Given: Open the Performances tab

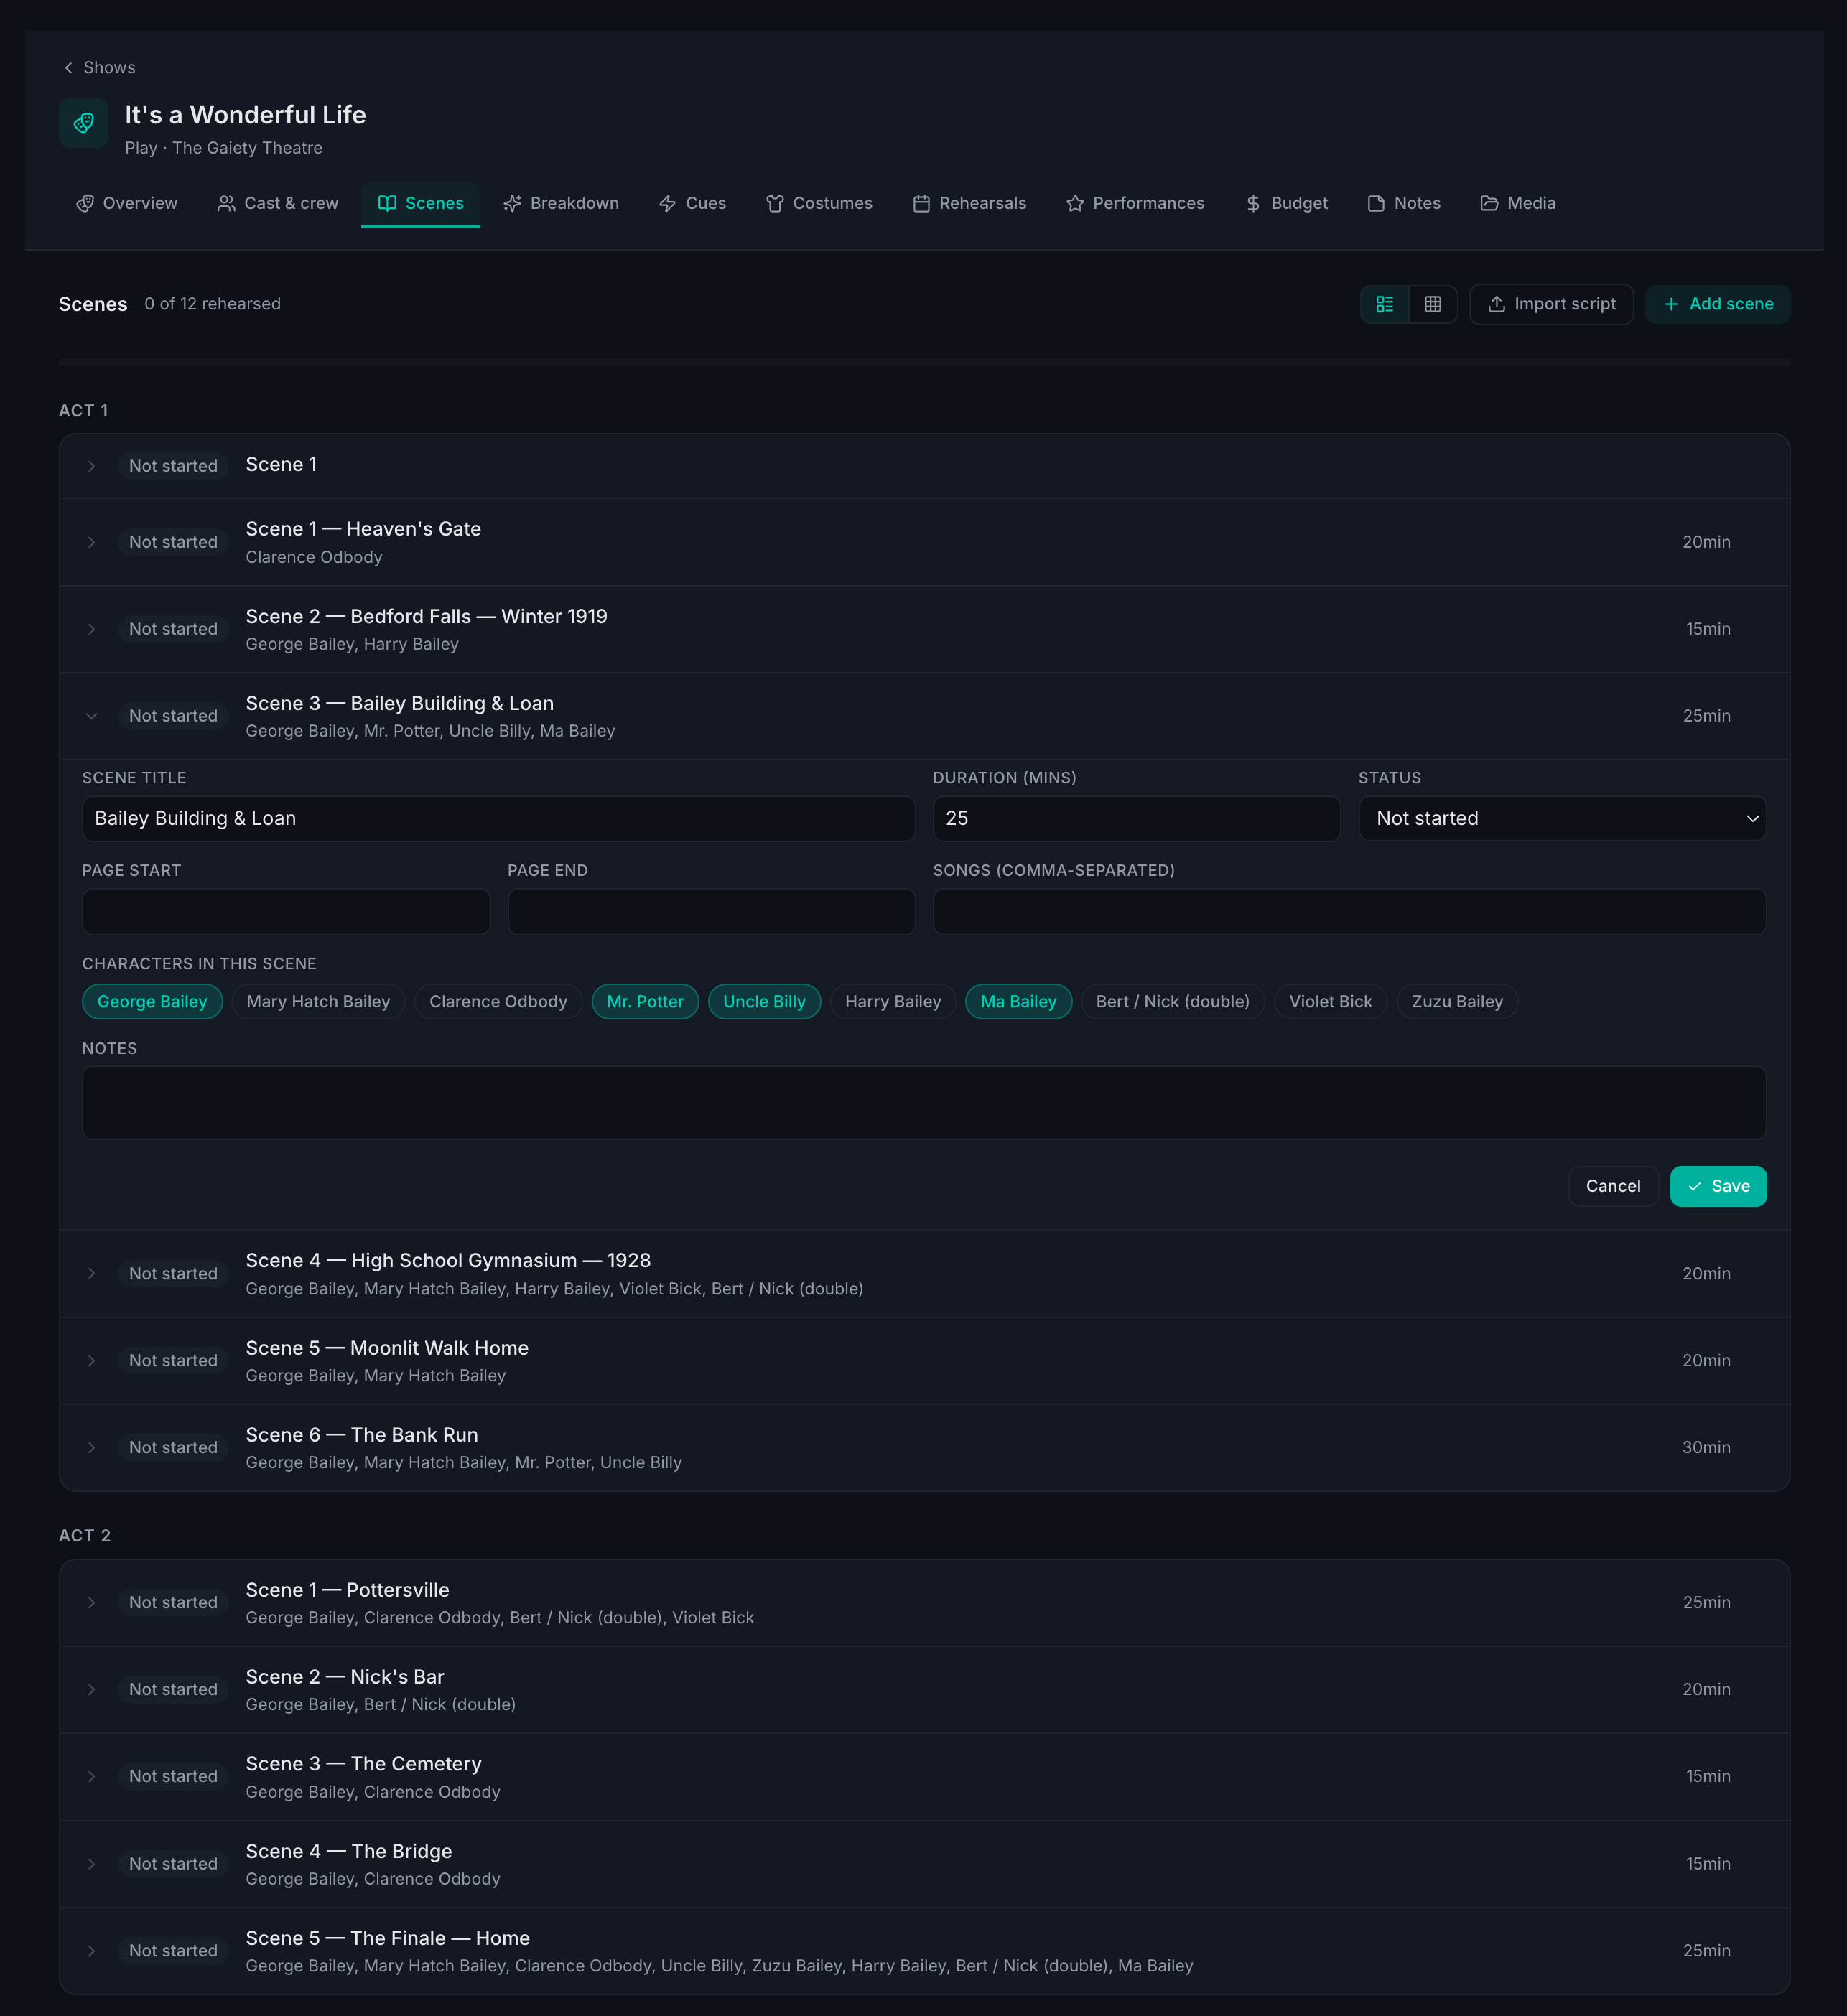Looking at the screenshot, I should coord(1135,203).
